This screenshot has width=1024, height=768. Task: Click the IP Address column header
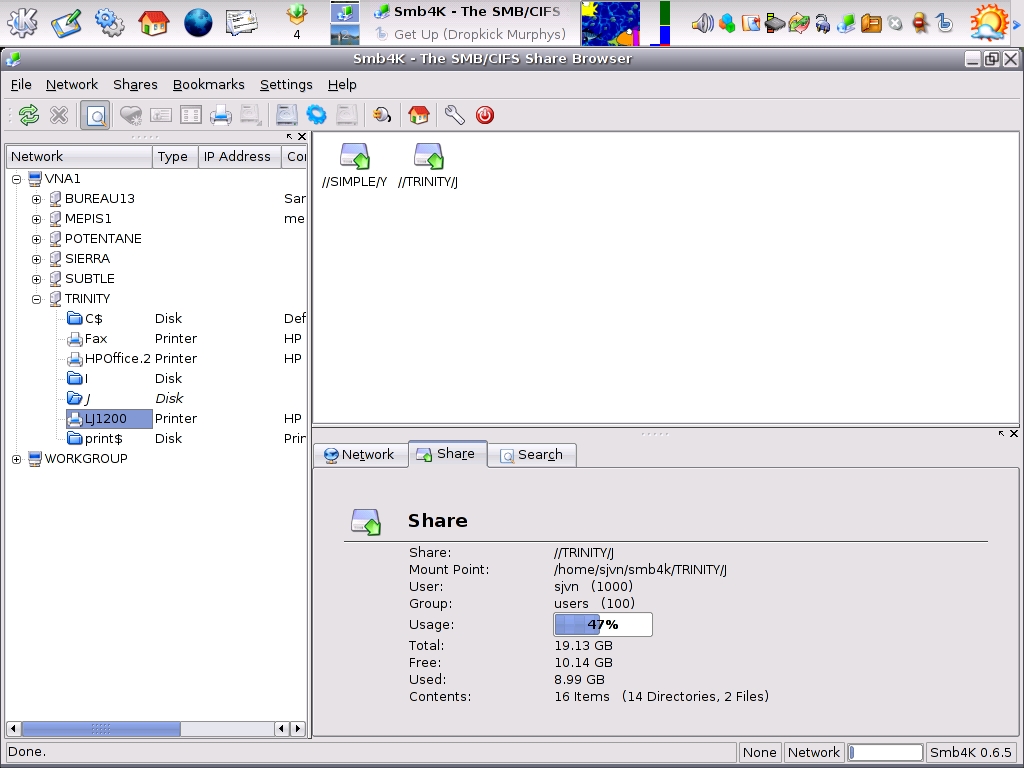point(237,157)
